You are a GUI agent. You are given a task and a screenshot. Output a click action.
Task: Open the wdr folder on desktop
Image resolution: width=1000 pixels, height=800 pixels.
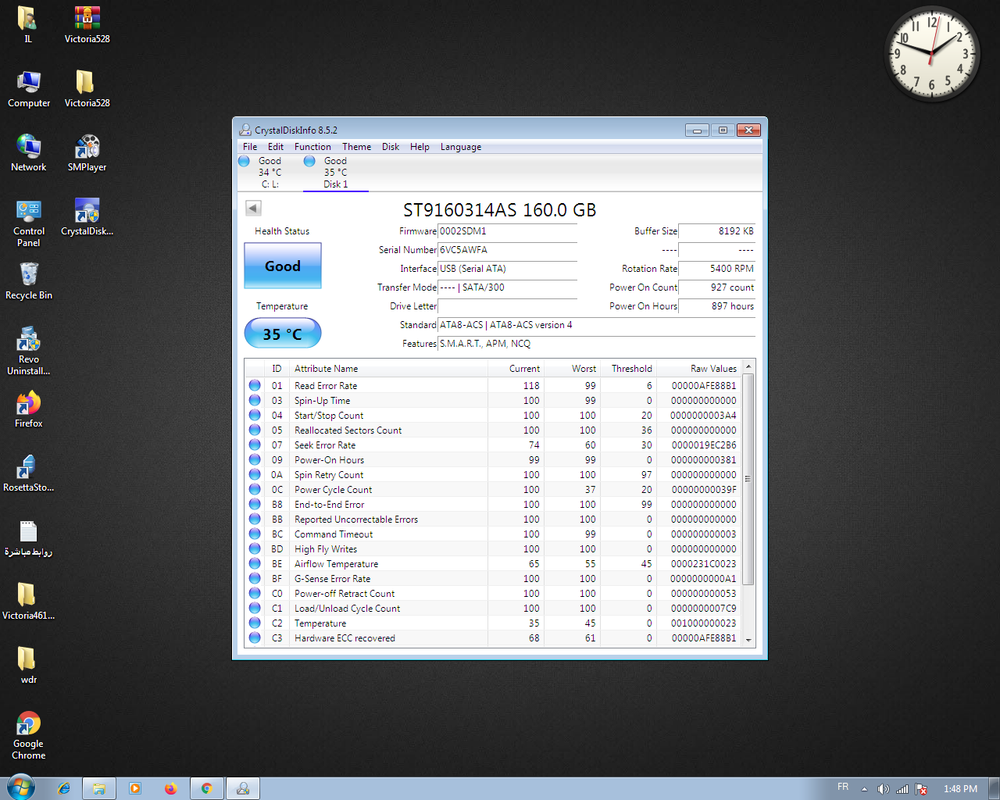point(29,665)
